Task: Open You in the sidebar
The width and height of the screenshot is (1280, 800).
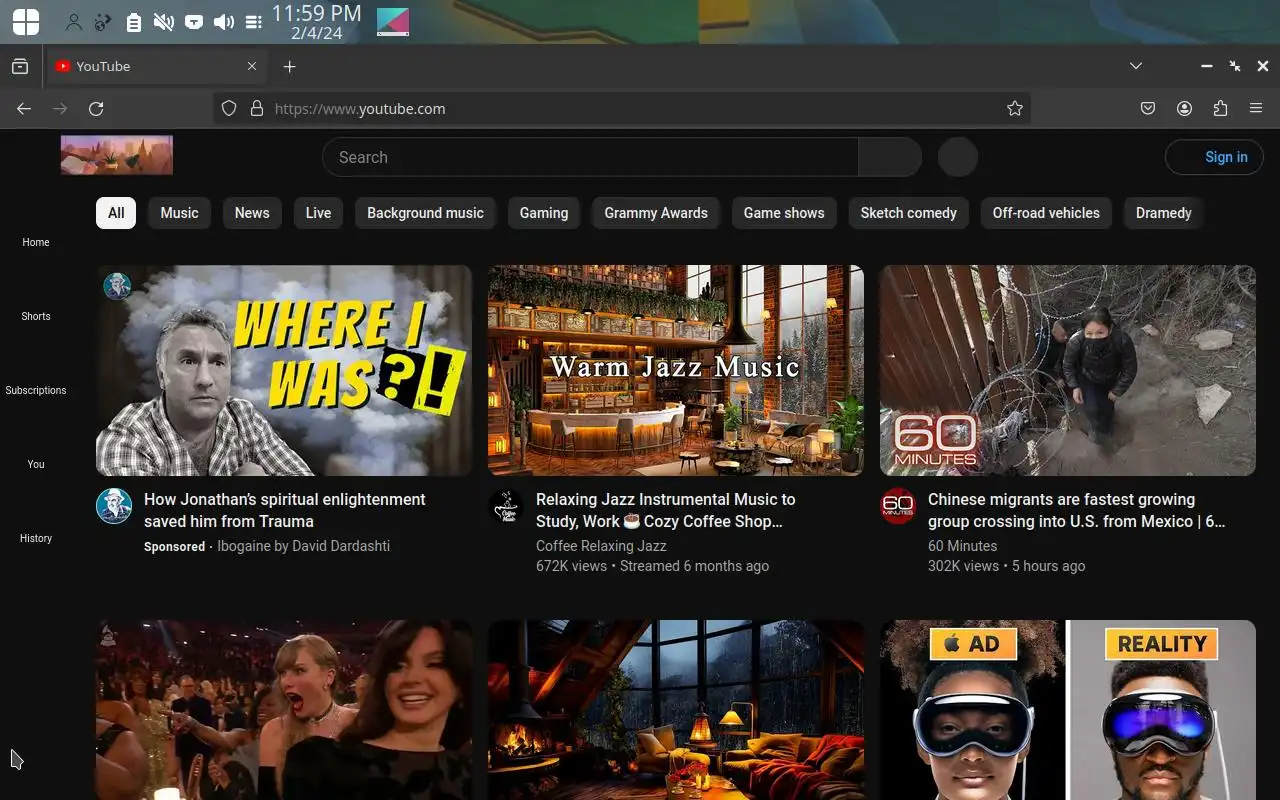Action: pyautogui.click(x=36, y=464)
